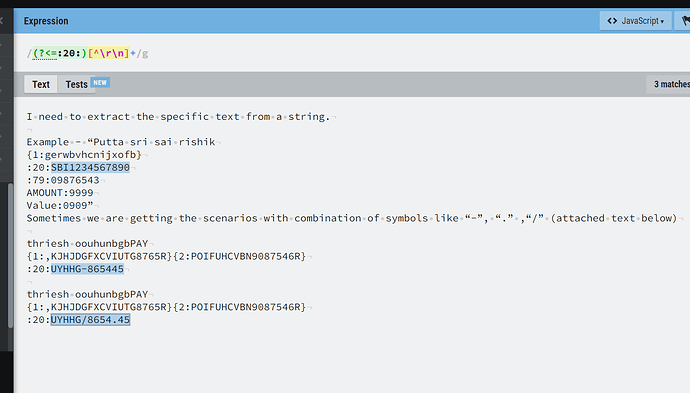
Task: Close the sidebar with the X icon
Action: tap(1, 20)
